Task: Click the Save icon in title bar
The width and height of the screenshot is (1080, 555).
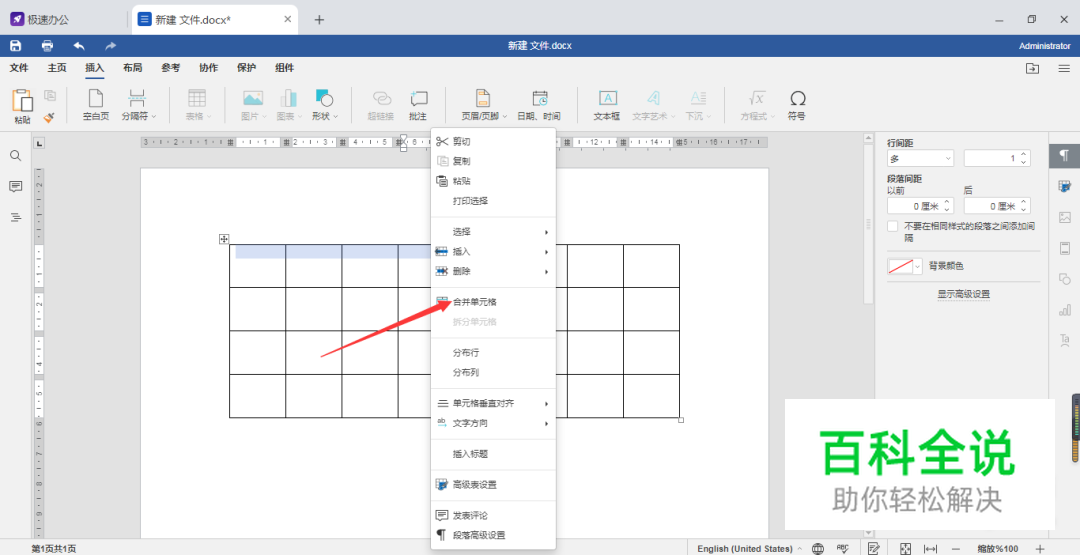Action: (16, 46)
